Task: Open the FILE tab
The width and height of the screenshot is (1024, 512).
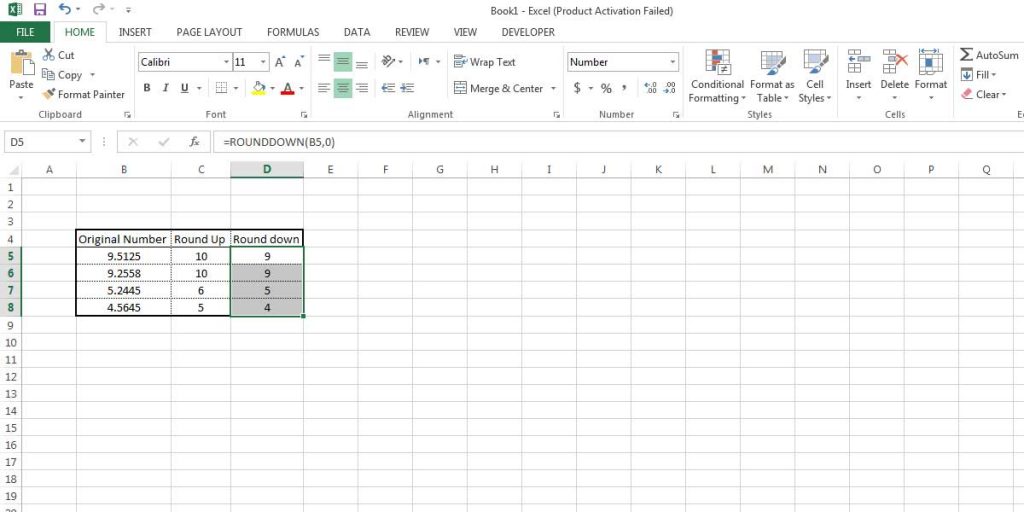Action: (x=25, y=32)
